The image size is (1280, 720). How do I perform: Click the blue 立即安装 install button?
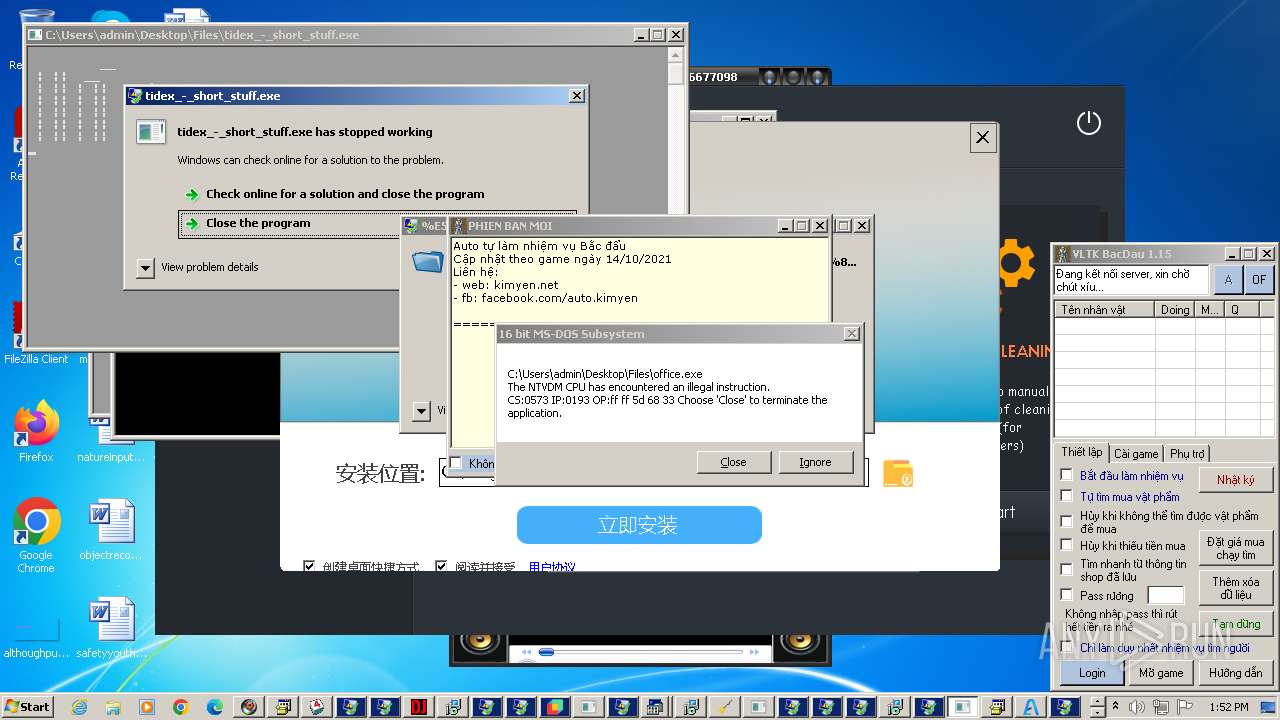[639, 525]
